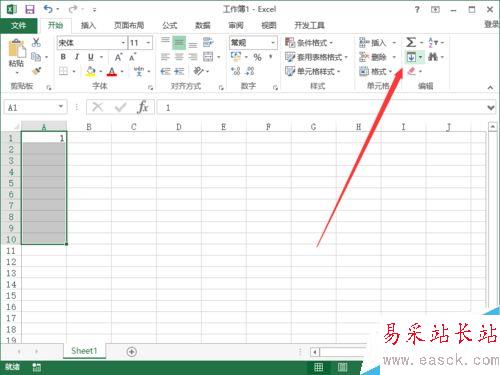
Task: Click the Paste clipboard icon
Action: pyautogui.click(x=17, y=48)
